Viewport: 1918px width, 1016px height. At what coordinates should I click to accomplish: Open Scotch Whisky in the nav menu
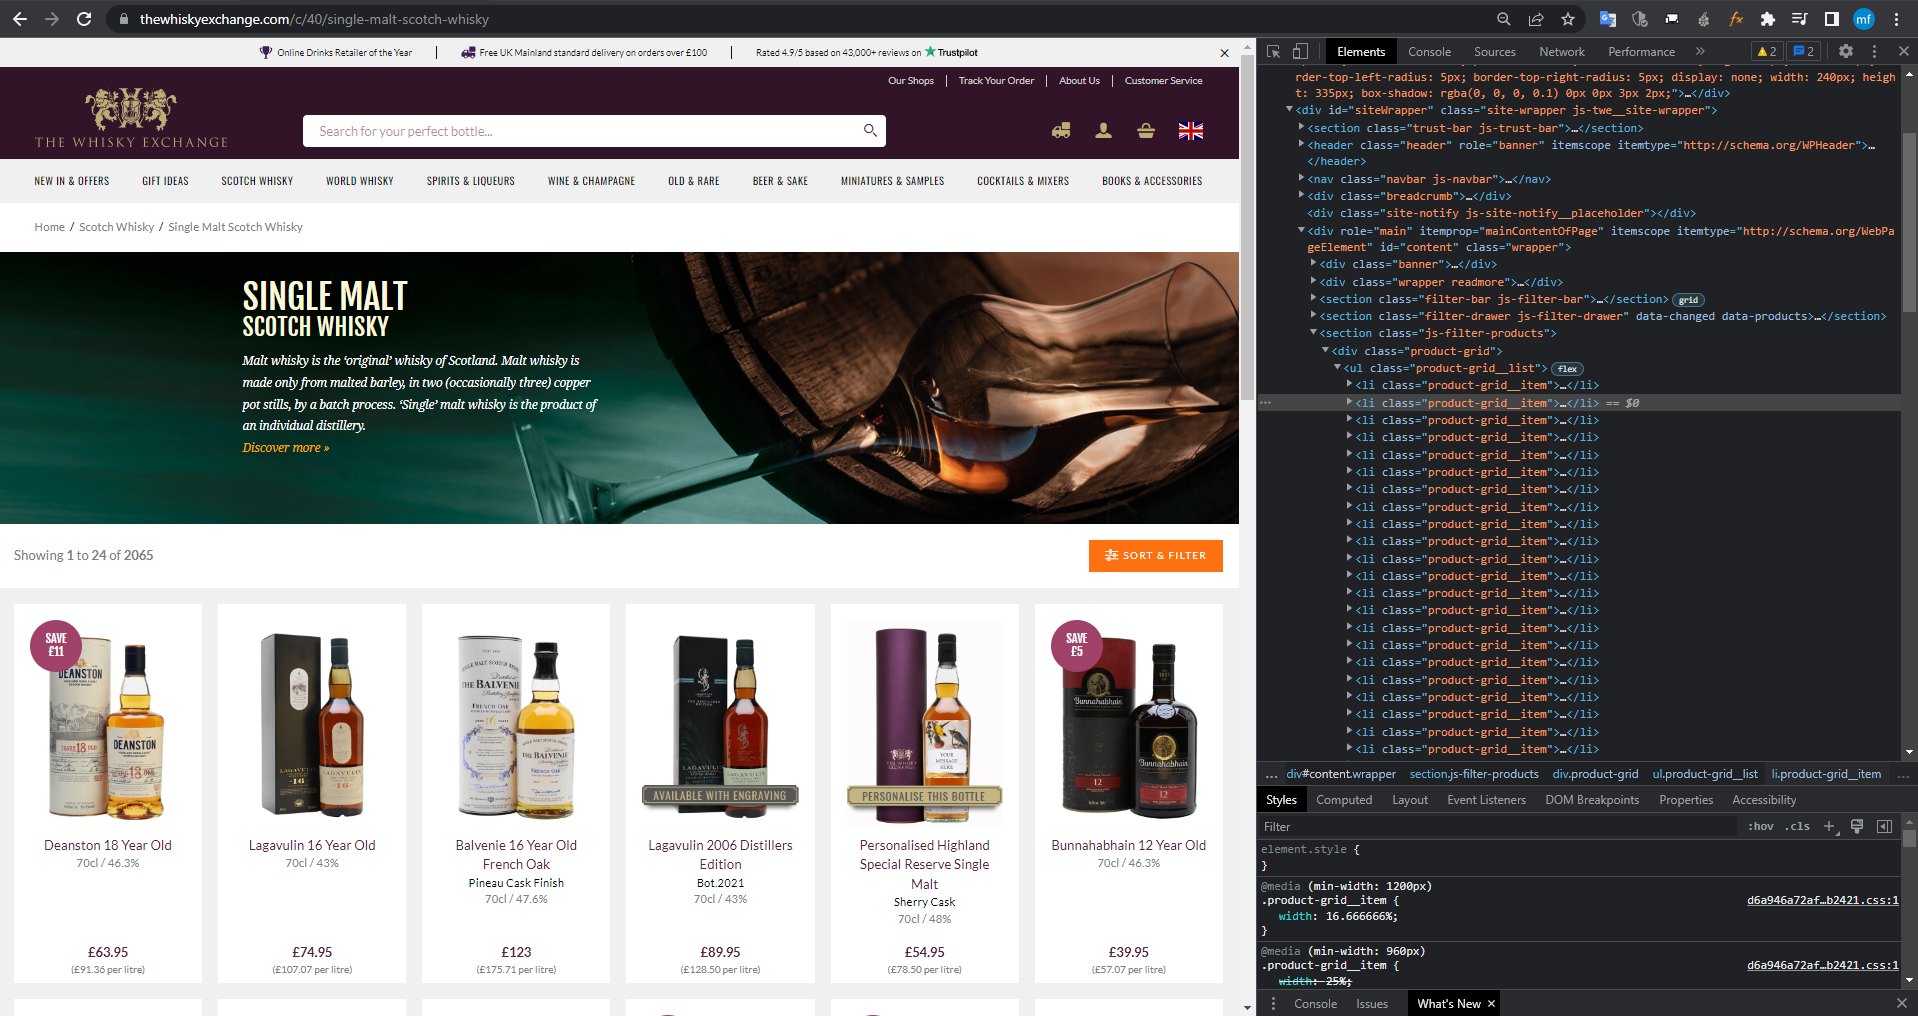click(257, 181)
